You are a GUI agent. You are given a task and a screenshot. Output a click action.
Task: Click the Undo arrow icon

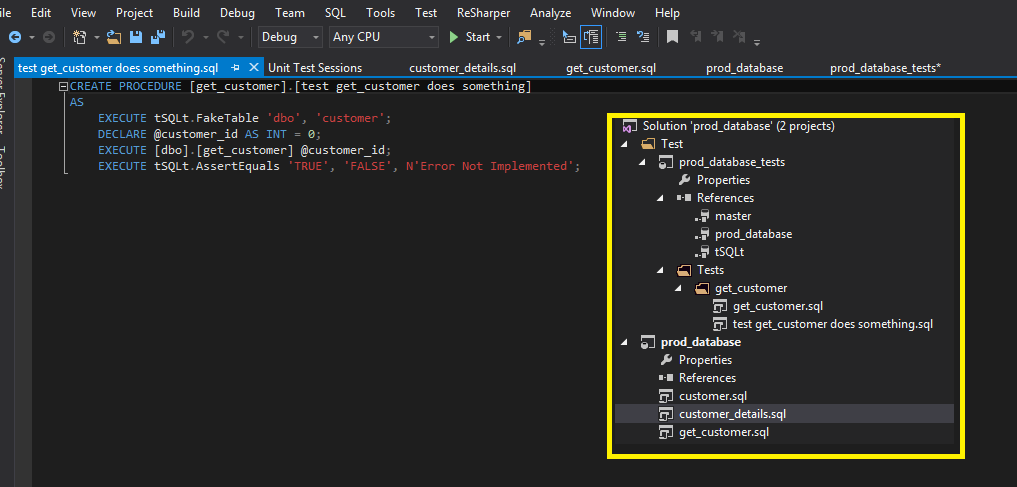click(x=187, y=37)
